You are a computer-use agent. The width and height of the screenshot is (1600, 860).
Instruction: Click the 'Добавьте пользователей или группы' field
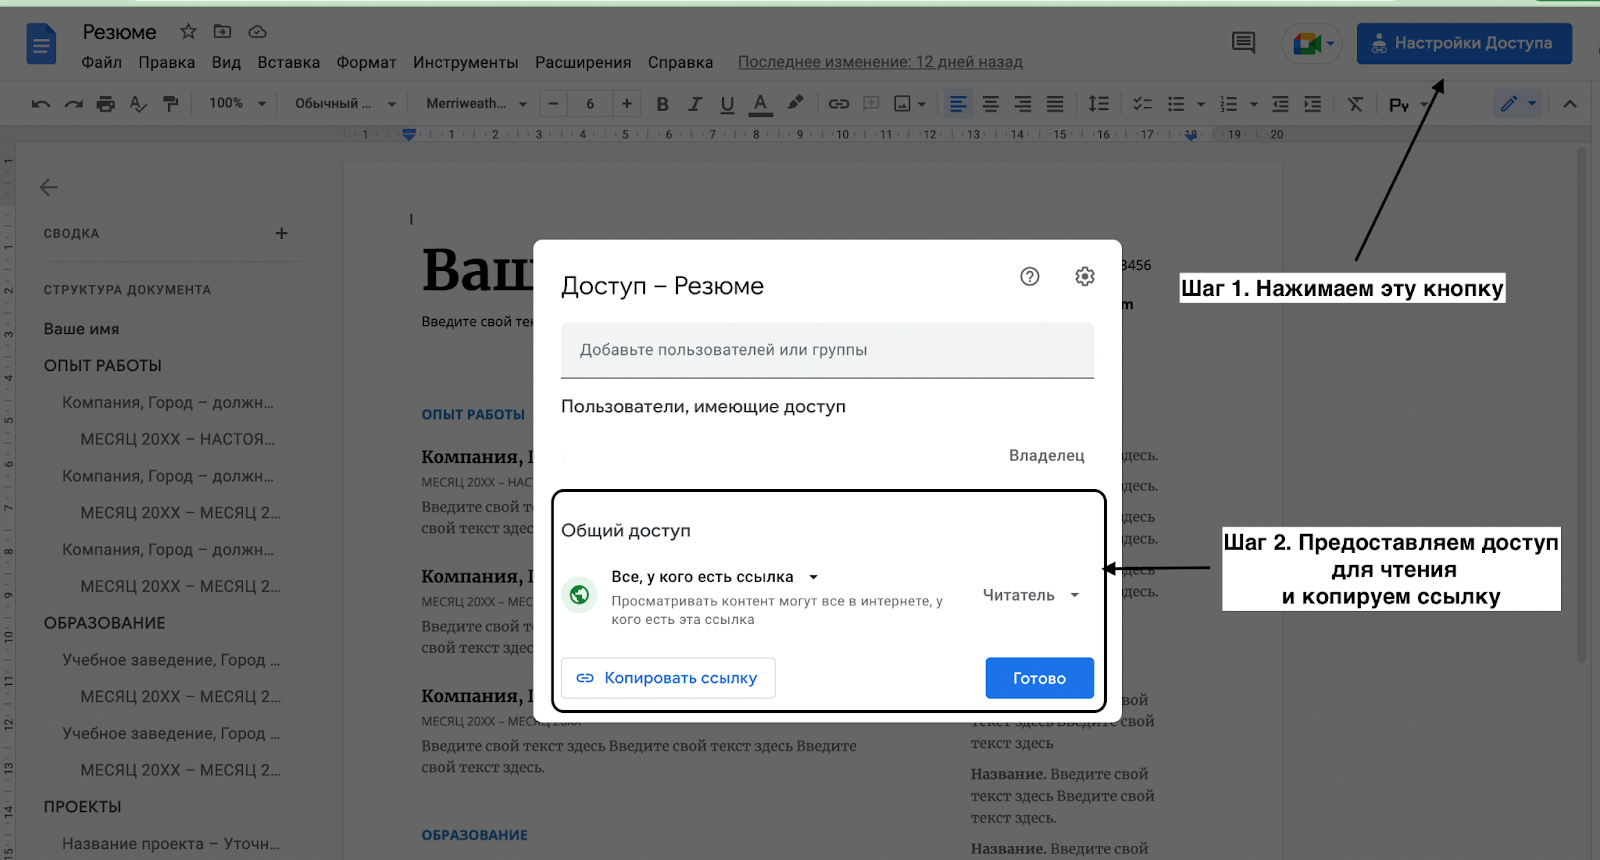(x=827, y=350)
